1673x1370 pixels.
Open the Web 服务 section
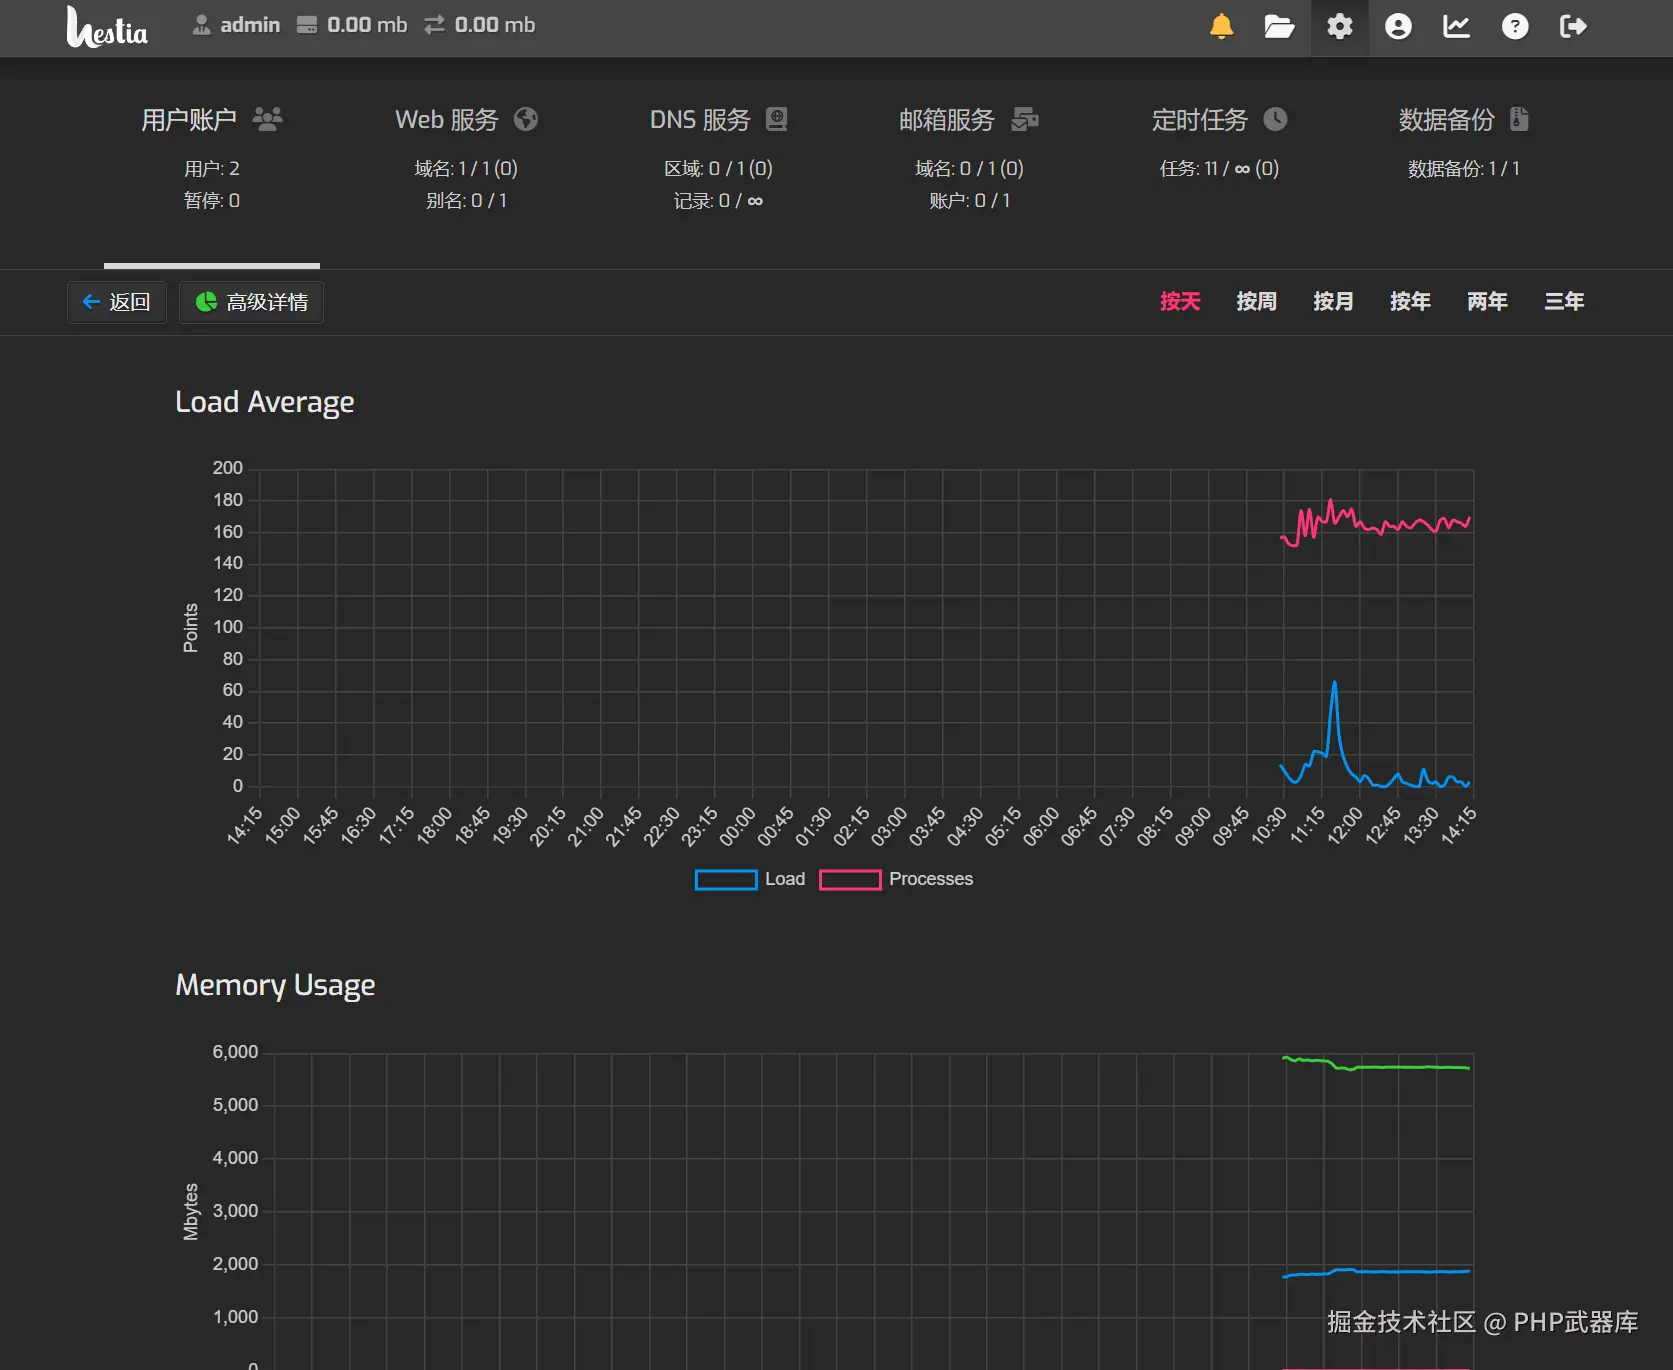pyautogui.click(x=467, y=160)
